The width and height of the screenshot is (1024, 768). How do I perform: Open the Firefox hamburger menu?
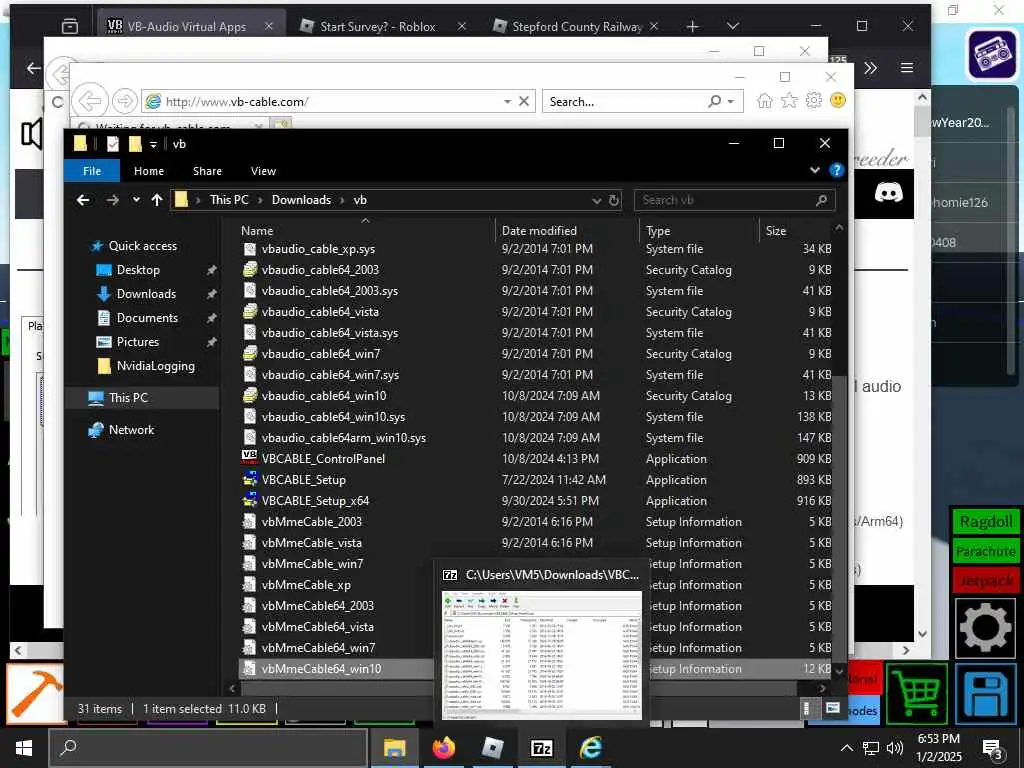[906, 68]
